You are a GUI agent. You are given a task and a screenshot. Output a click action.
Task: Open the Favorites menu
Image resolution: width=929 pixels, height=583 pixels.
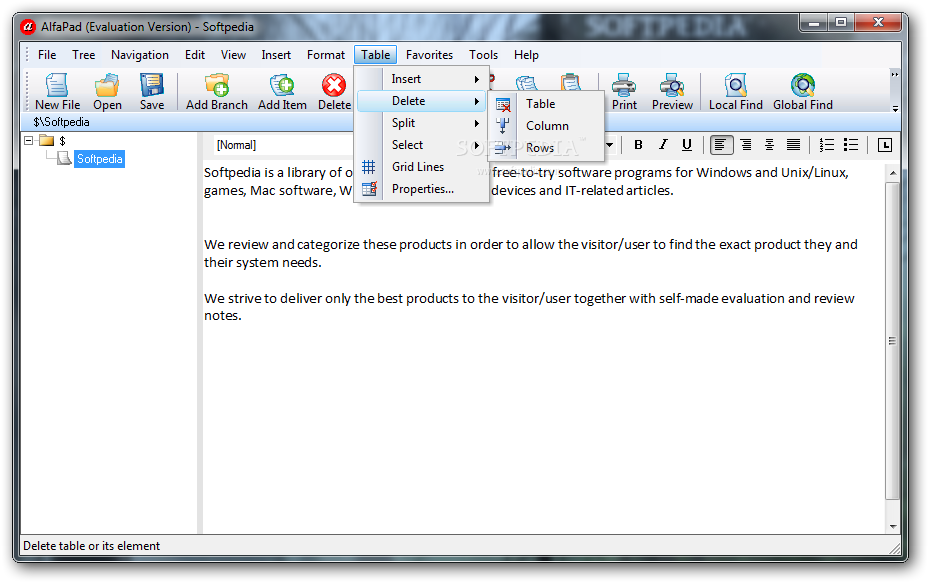click(x=430, y=55)
